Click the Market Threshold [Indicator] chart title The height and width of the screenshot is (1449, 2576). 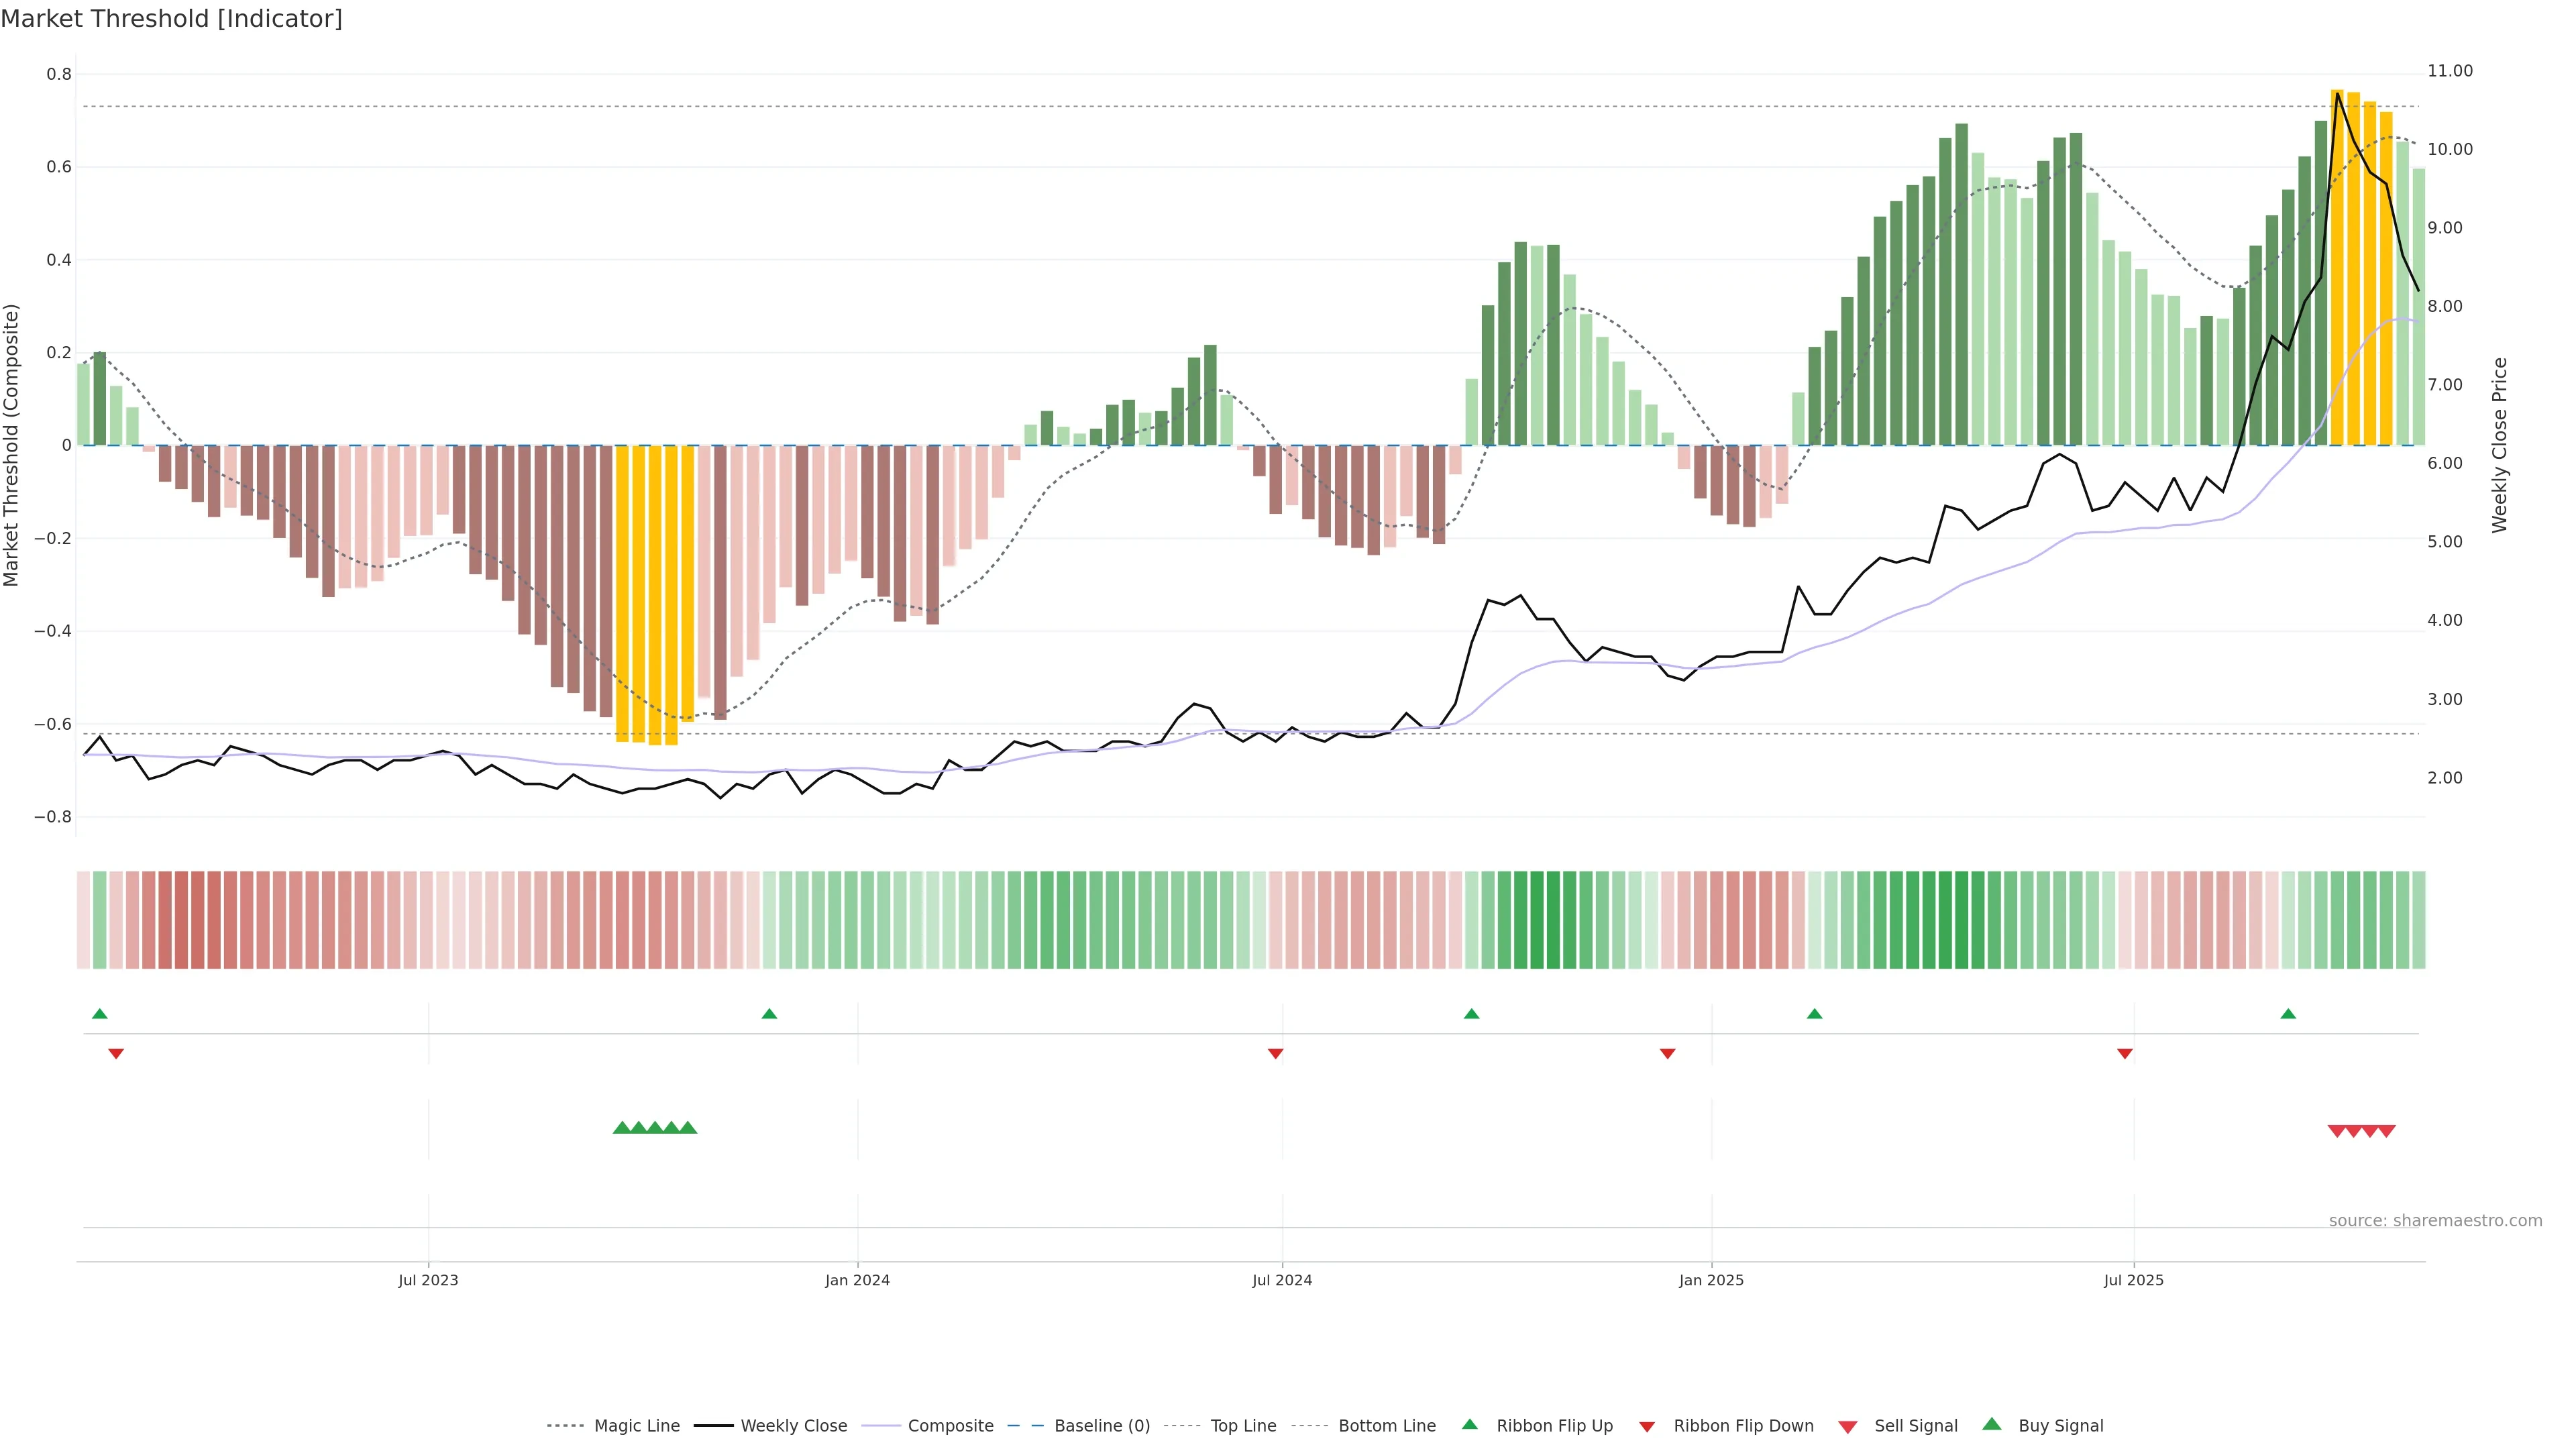point(171,19)
